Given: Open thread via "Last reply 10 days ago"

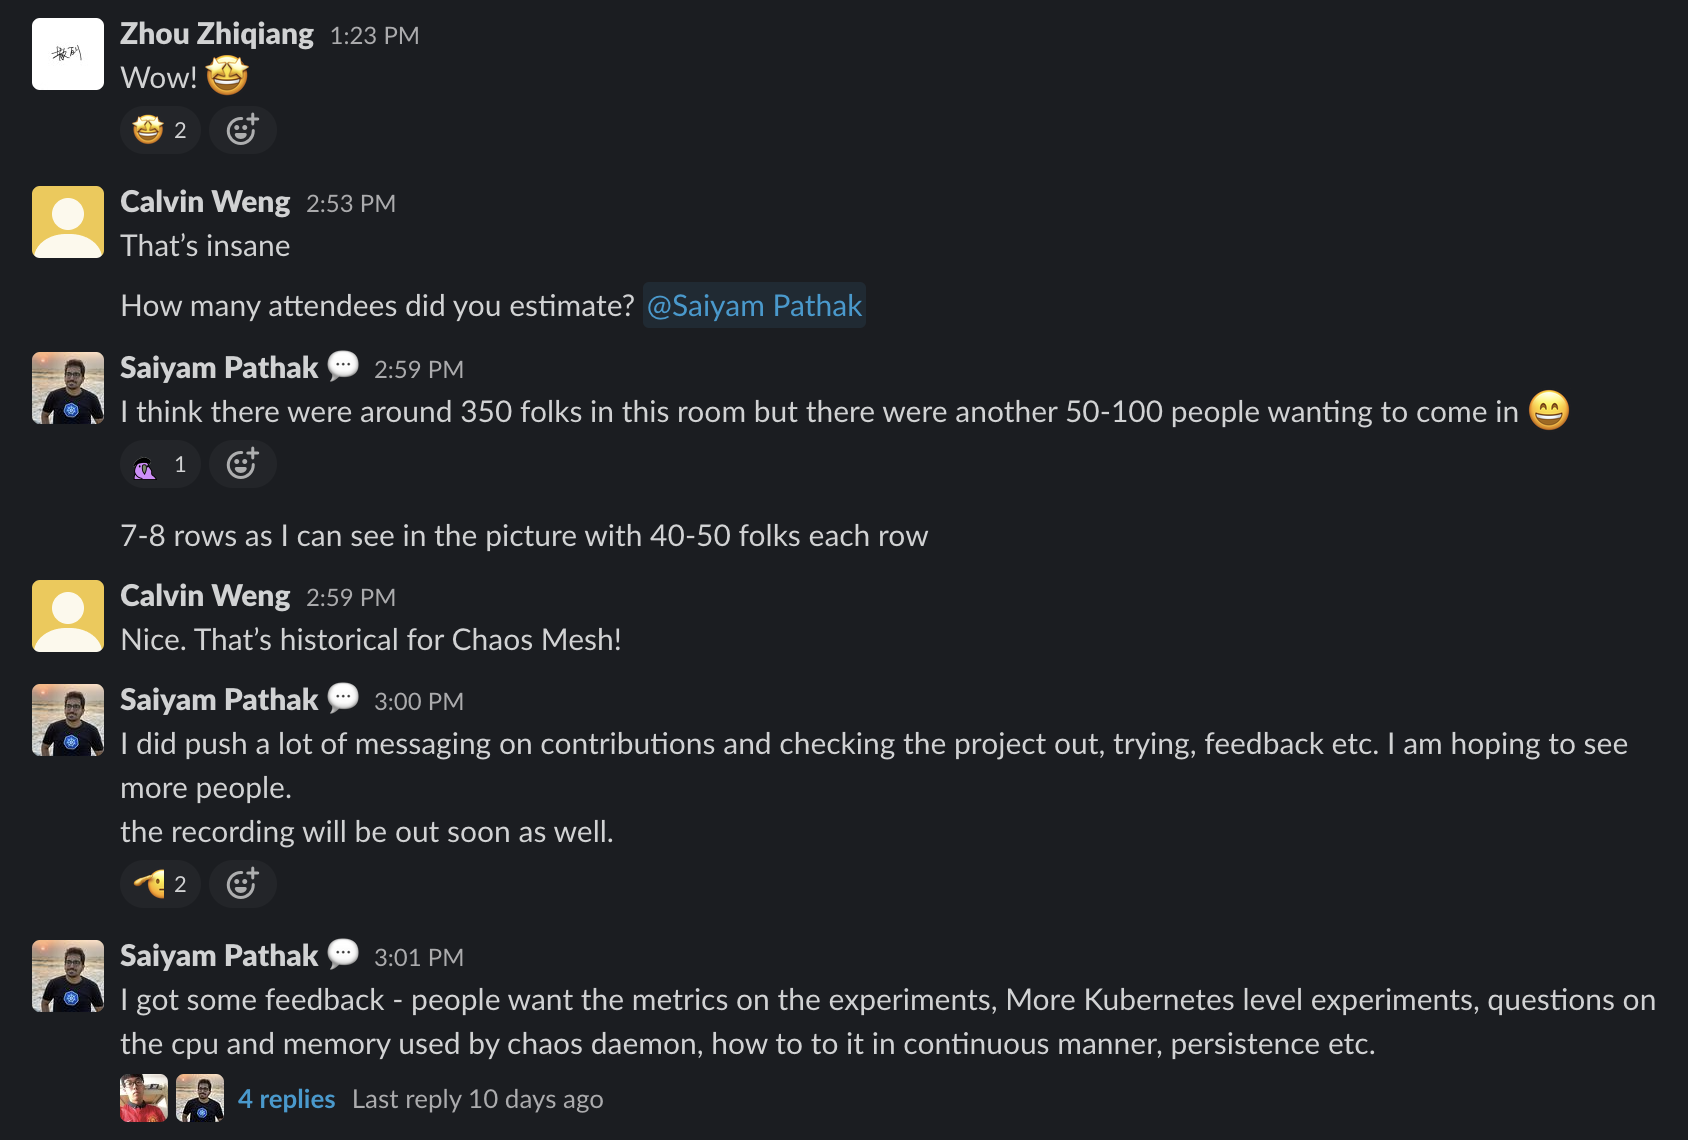Looking at the screenshot, I should 477,1099.
